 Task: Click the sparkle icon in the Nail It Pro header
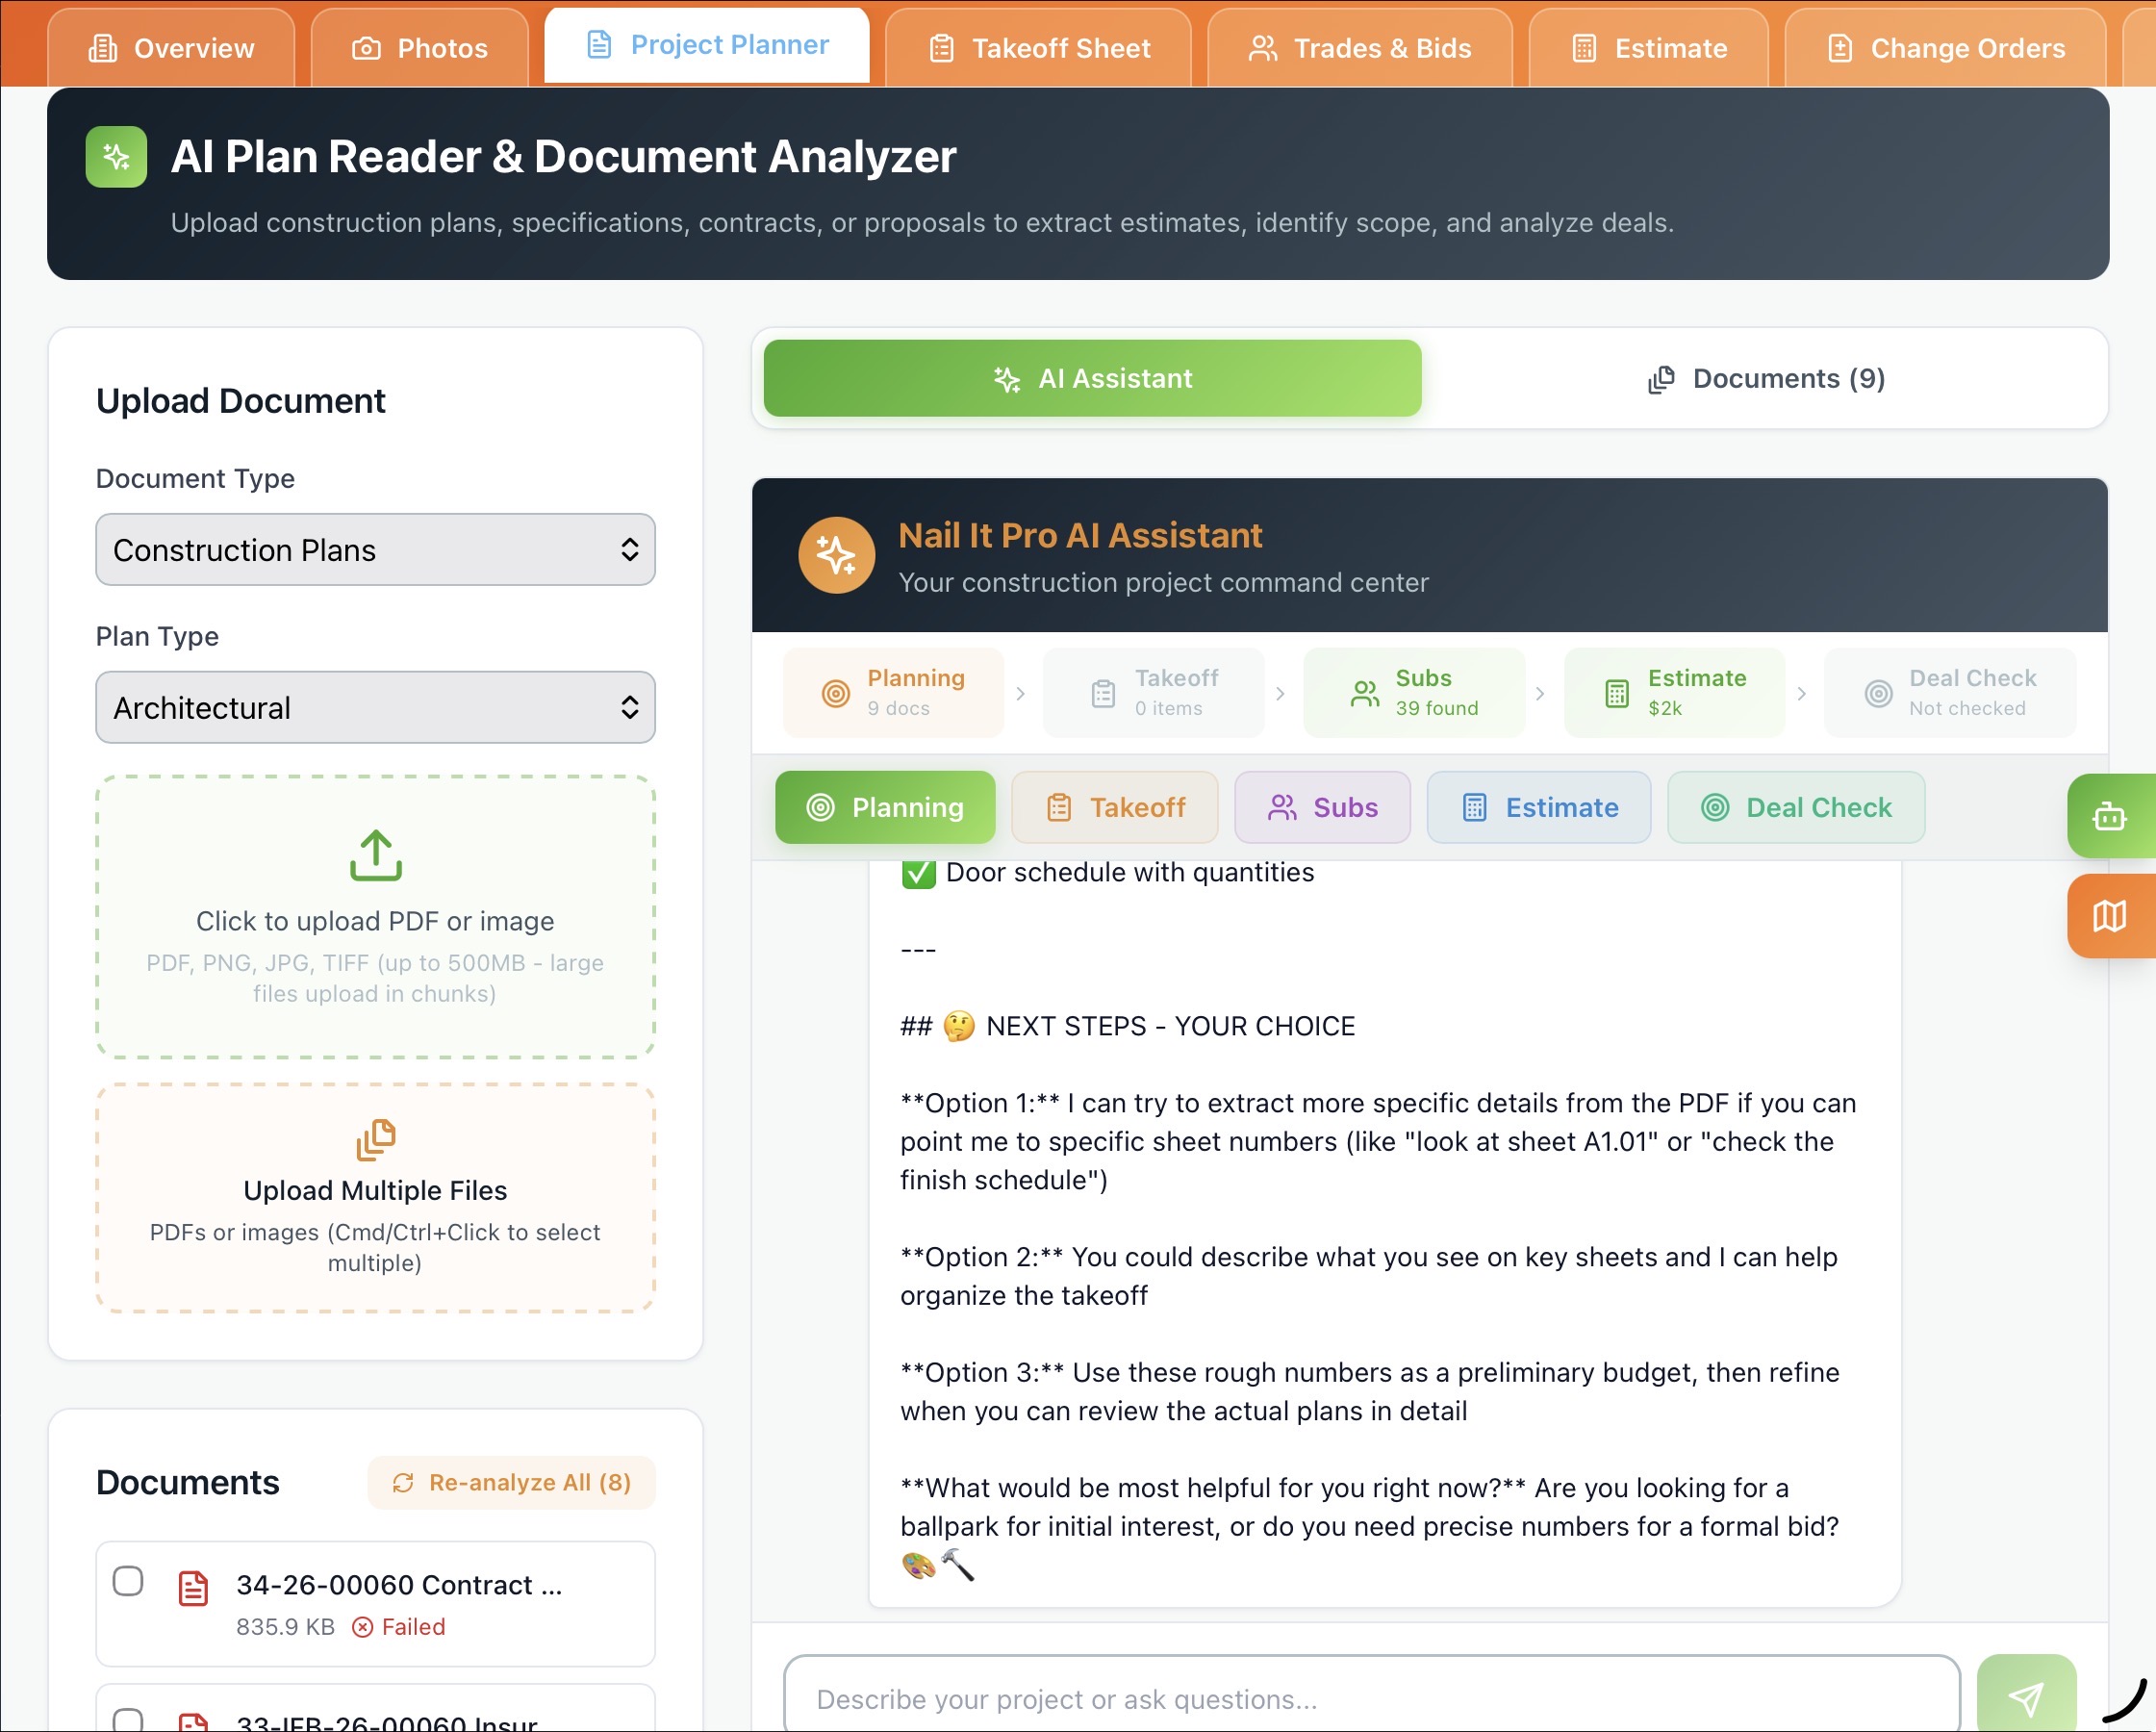click(836, 556)
